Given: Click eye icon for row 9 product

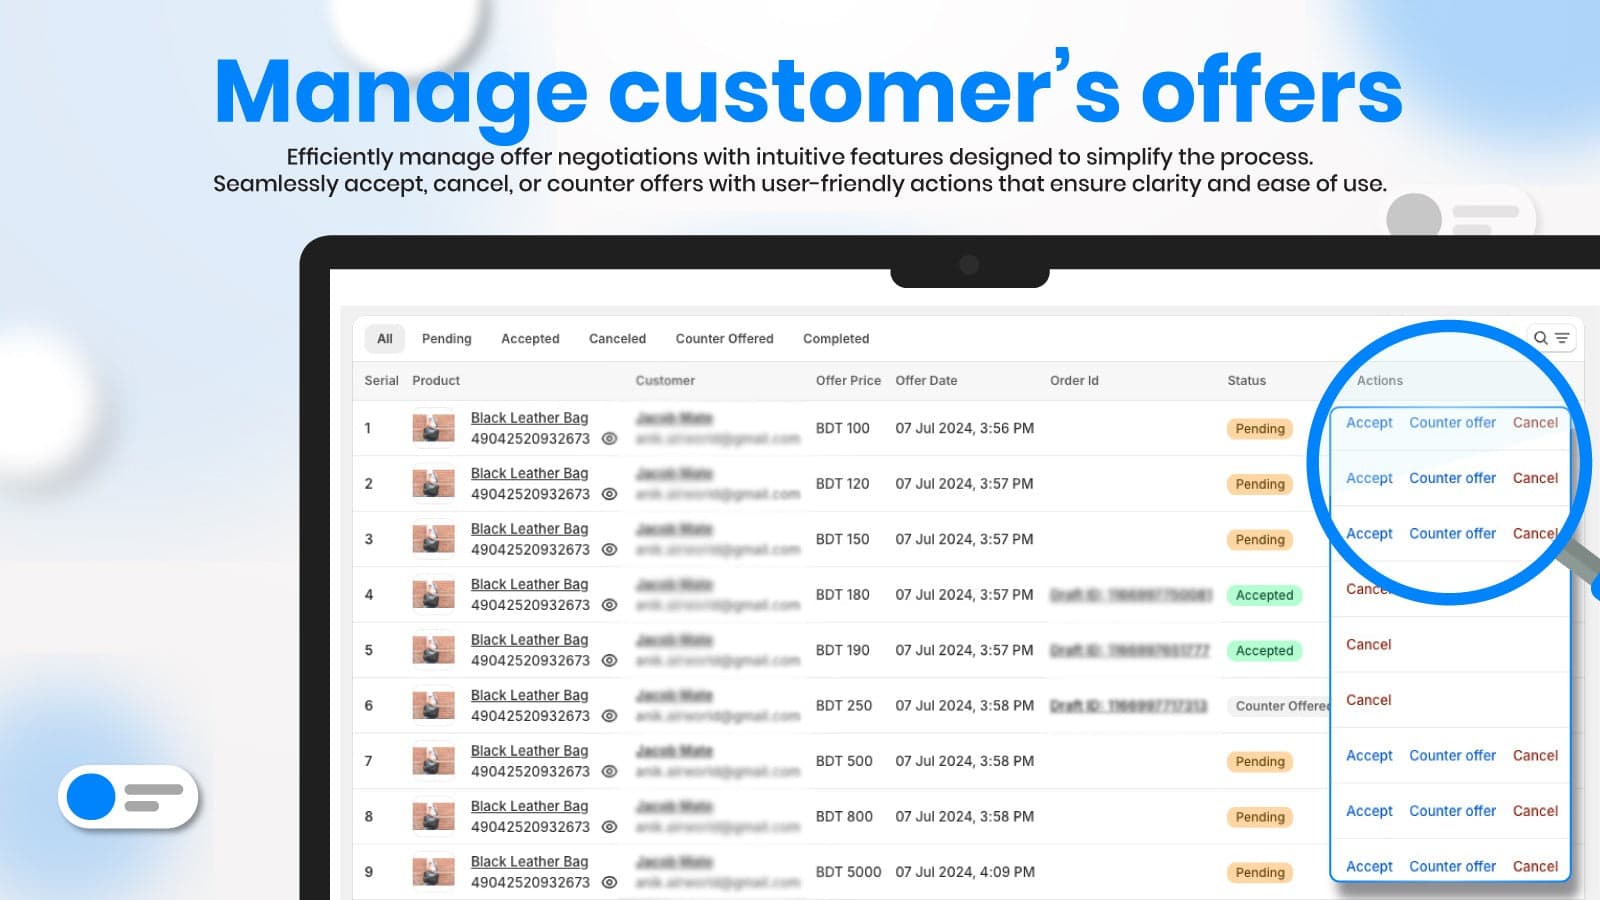Looking at the screenshot, I should pyautogui.click(x=609, y=883).
